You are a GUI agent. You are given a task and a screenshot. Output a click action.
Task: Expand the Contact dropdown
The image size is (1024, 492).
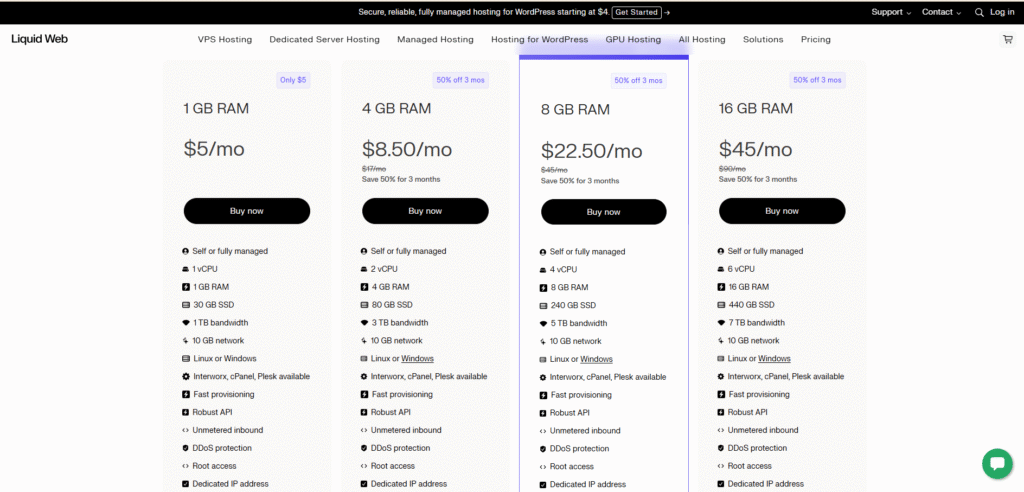click(x=941, y=12)
